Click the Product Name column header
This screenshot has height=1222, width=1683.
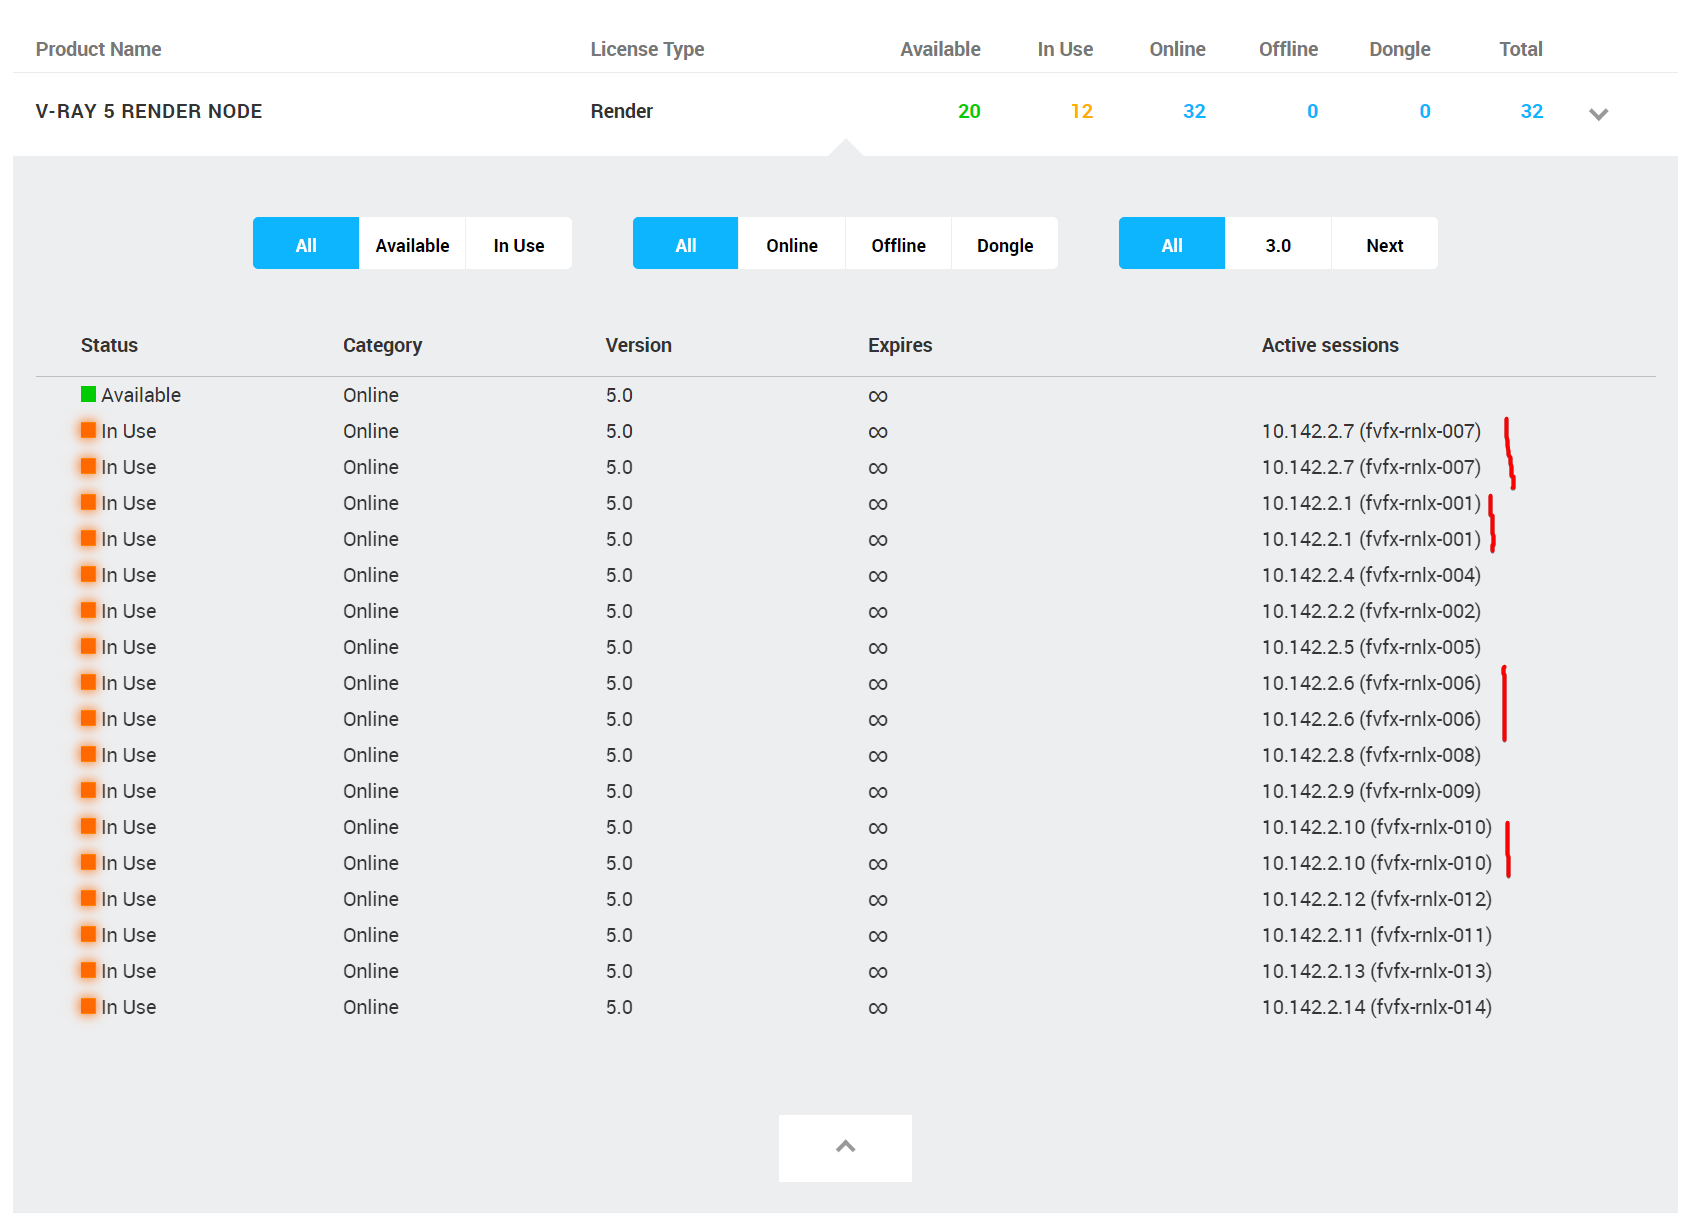click(x=98, y=49)
